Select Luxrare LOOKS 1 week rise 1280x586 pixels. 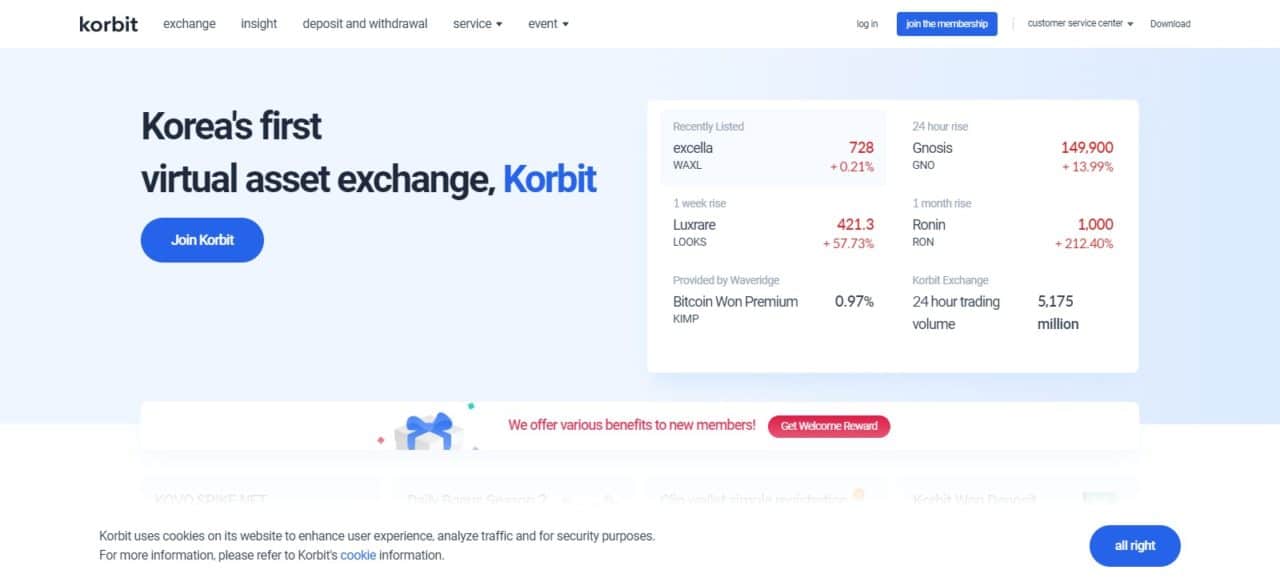pos(773,225)
